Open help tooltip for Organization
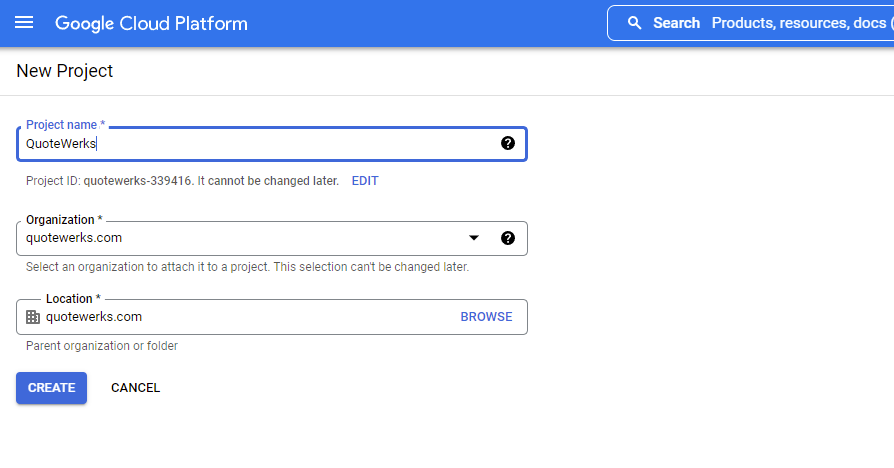 508,238
